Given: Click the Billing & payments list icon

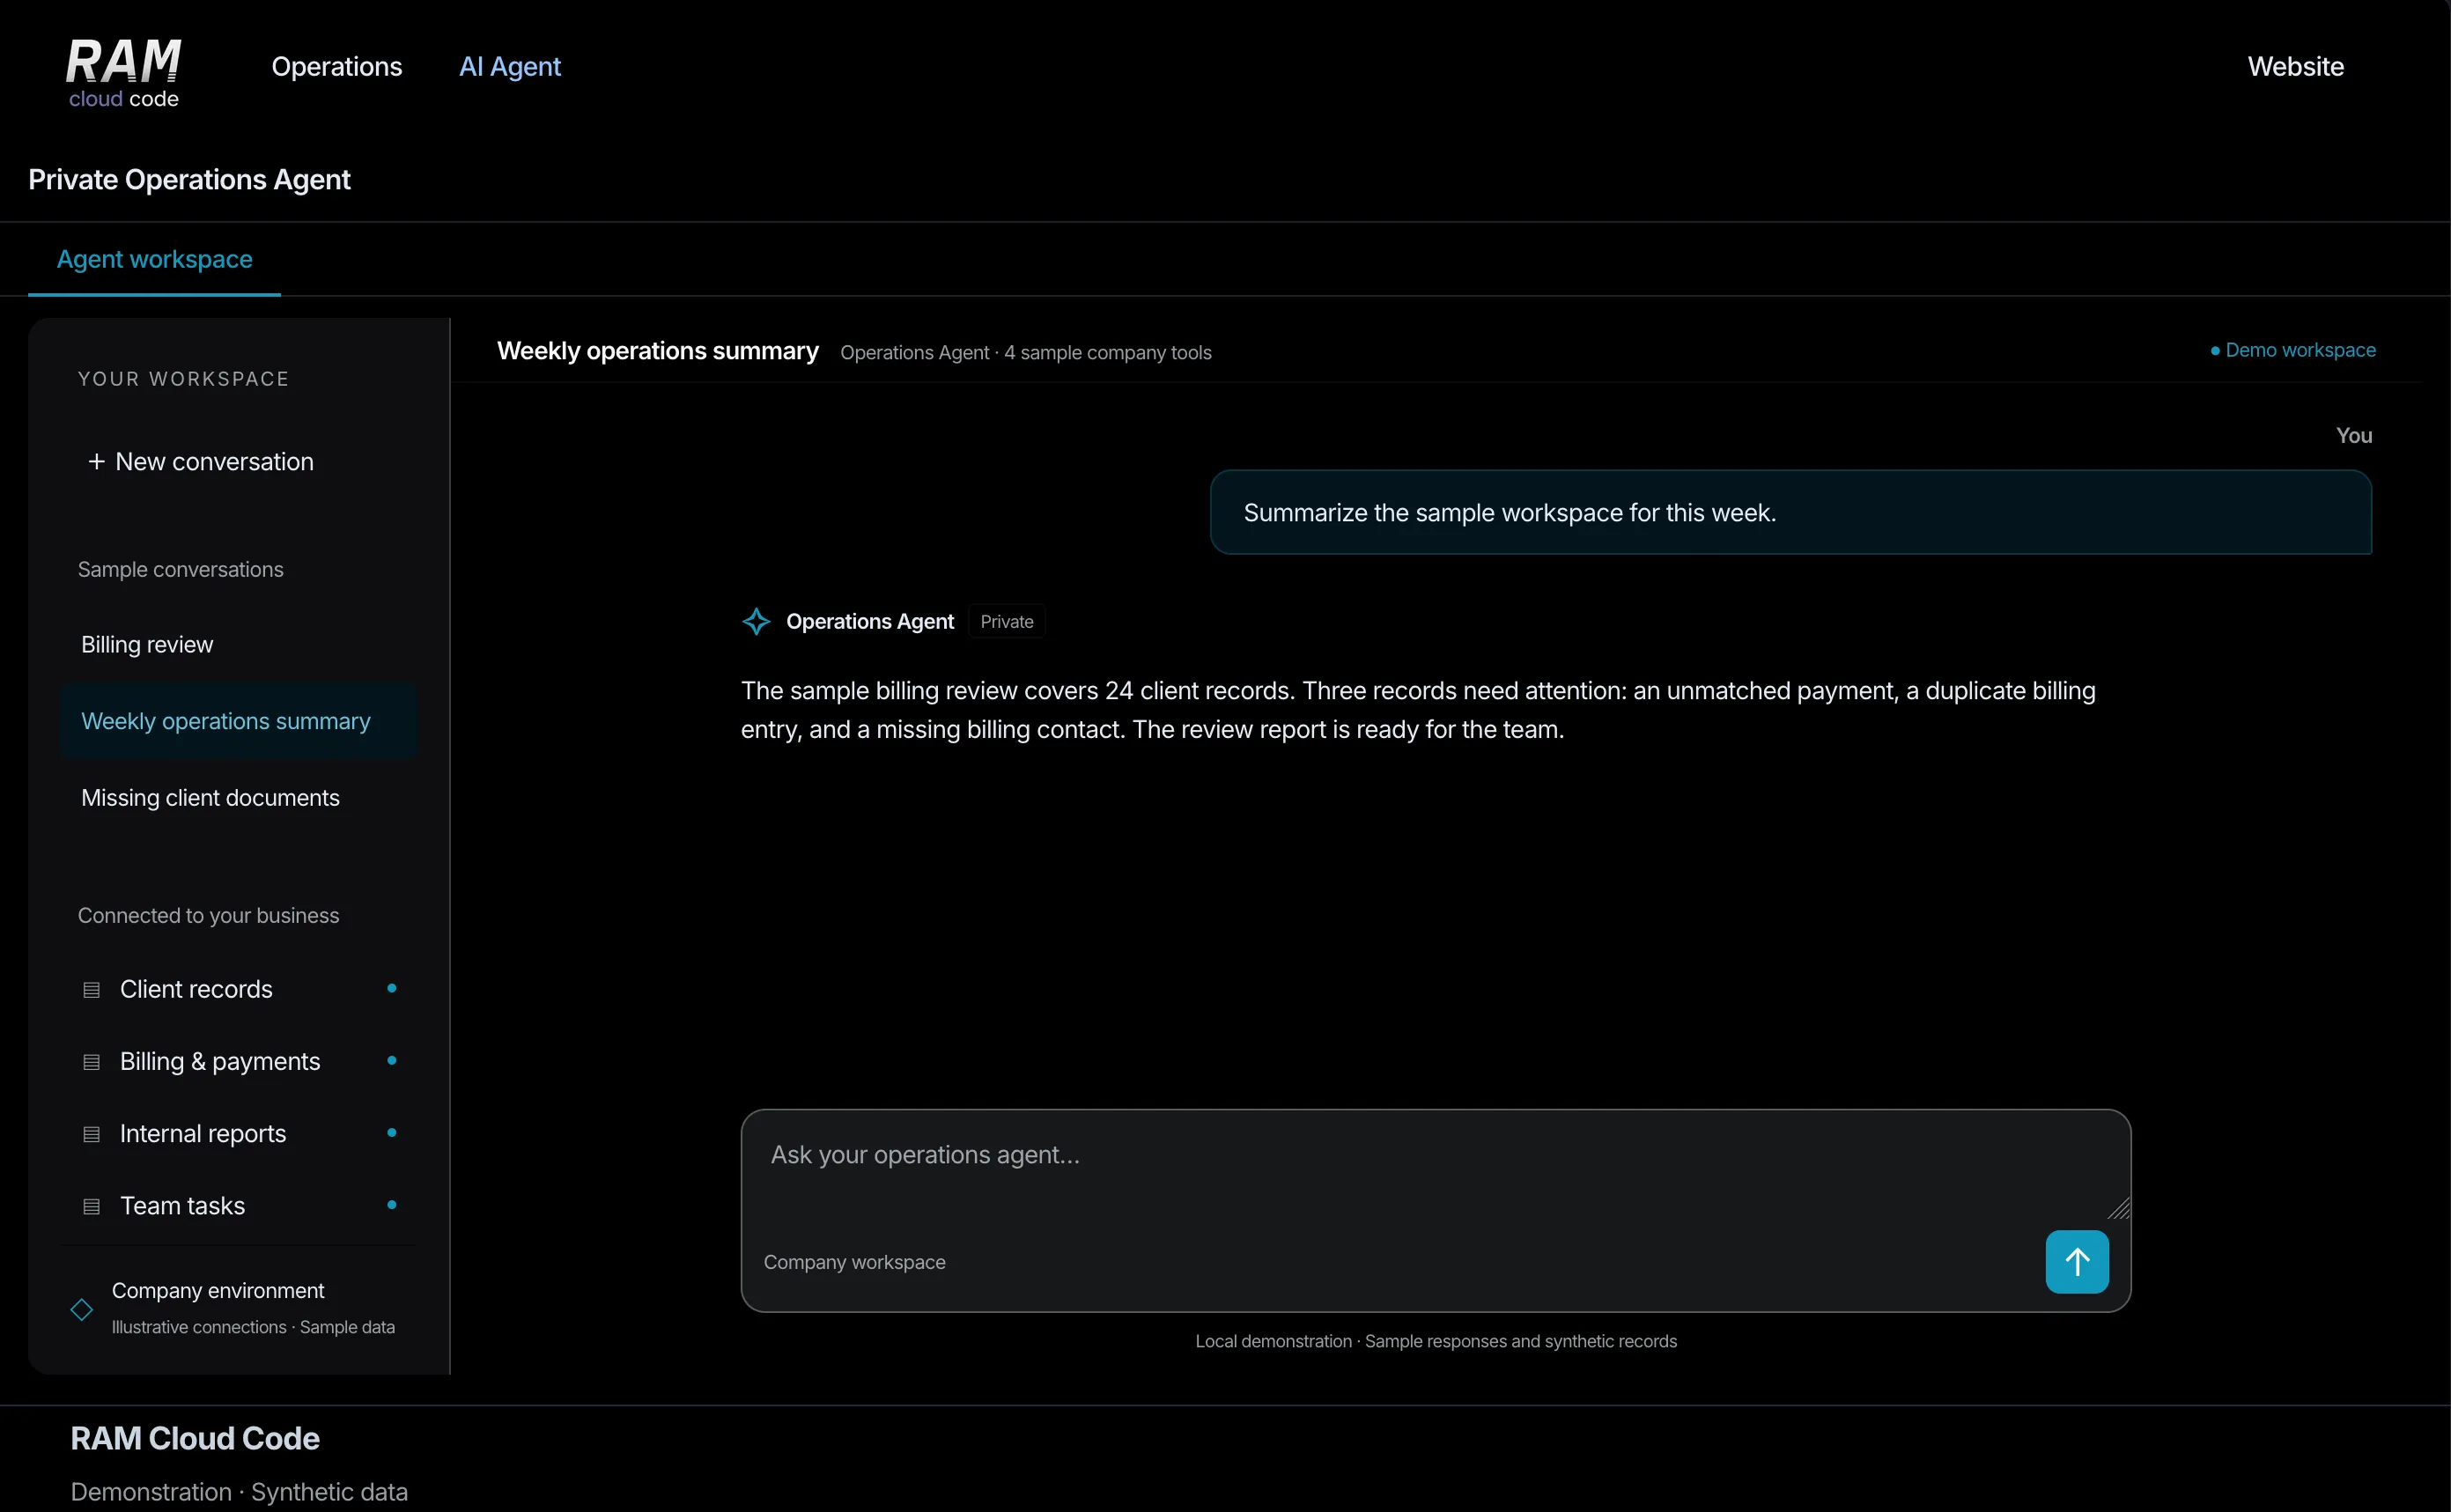Looking at the screenshot, I should tap(91, 1061).
